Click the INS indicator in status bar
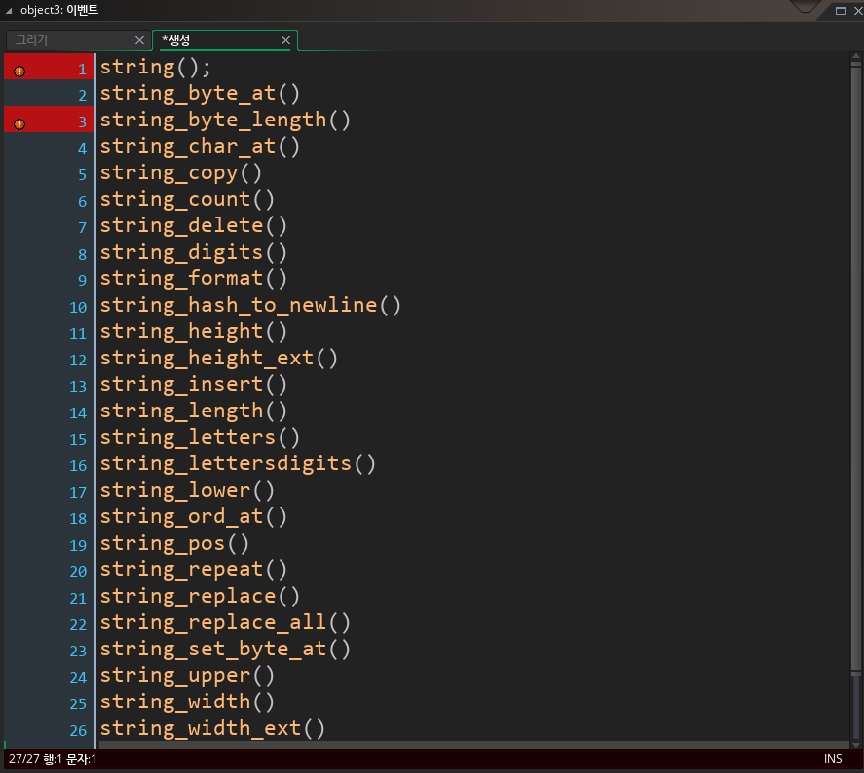864x773 pixels. [833, 759]
